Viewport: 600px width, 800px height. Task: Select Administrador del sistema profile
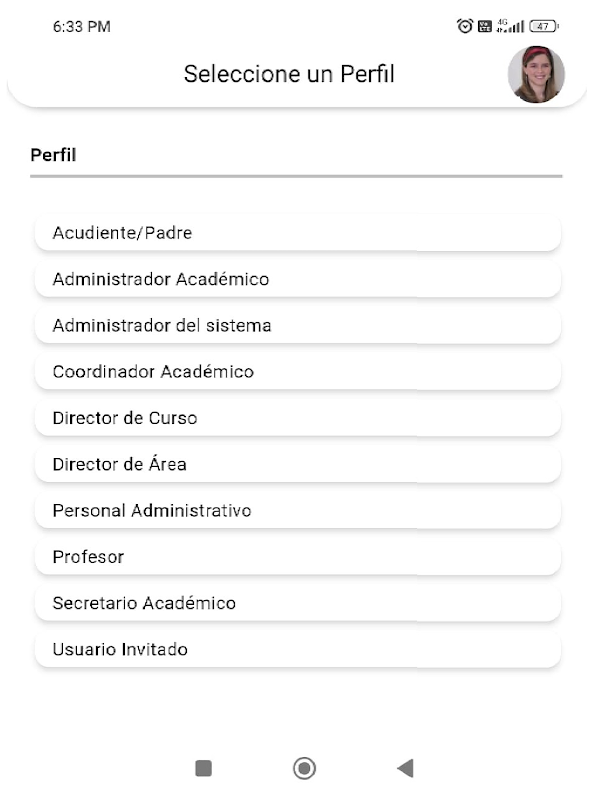pos(298,326)
